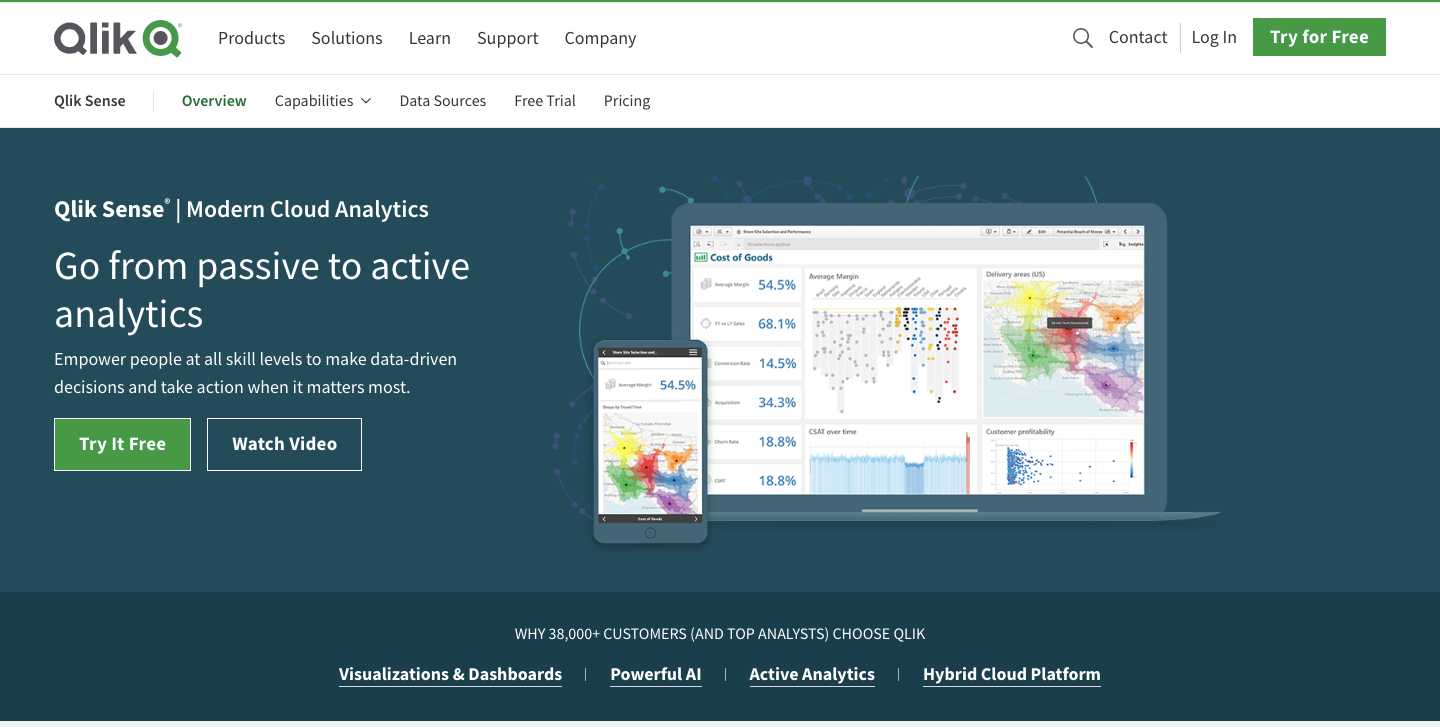The width and height of the screenshot is (1440, 727).
Task: Click the Qlik logo in the header
Action: coord(118,38)
